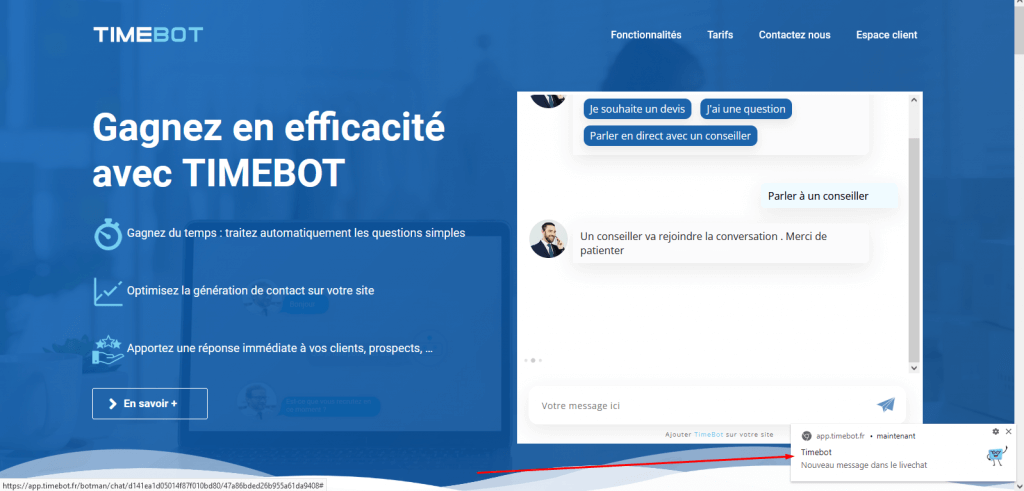Click the stopwatch icon beside Gagnez du temps
The height and width of the screenshot is (491, 1024).
click(108, 234)
